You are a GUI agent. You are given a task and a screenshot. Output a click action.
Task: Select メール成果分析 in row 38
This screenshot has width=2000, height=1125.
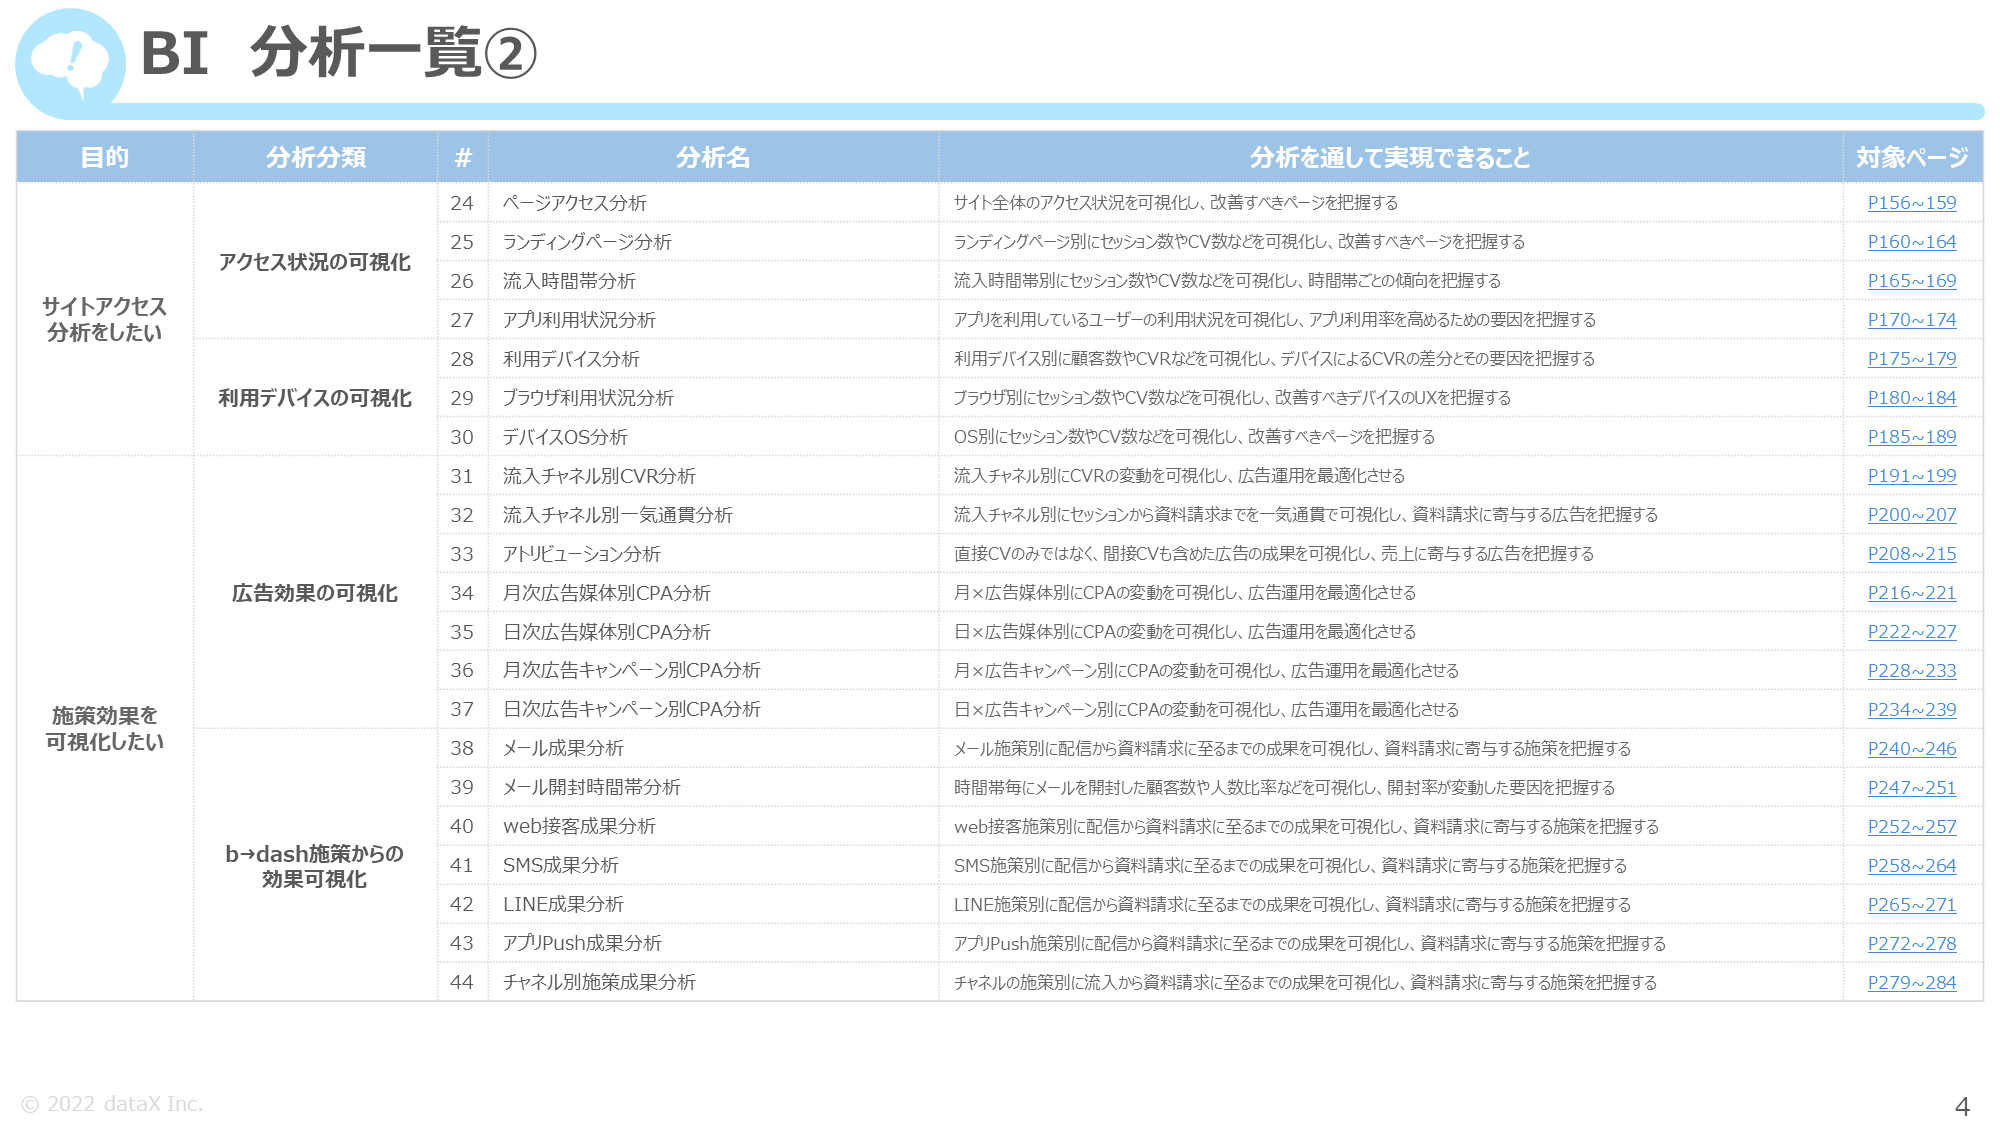(563, 749)
